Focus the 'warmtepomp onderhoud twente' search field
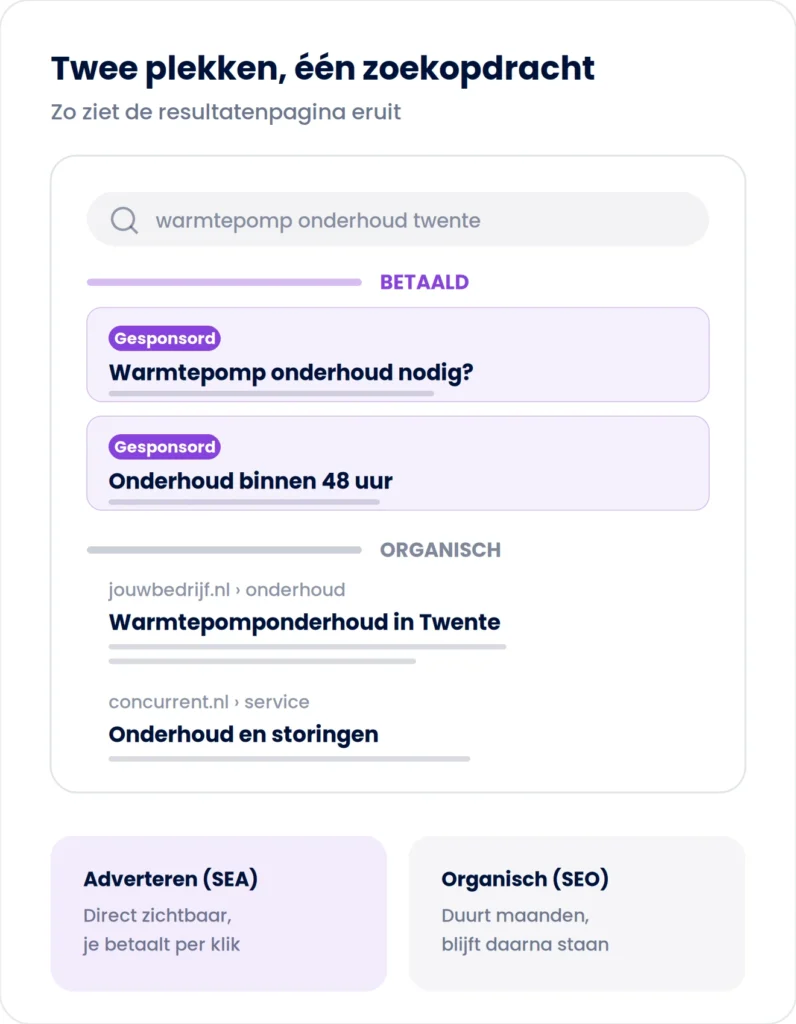796x1024 pixels. (x=398, y=219)
